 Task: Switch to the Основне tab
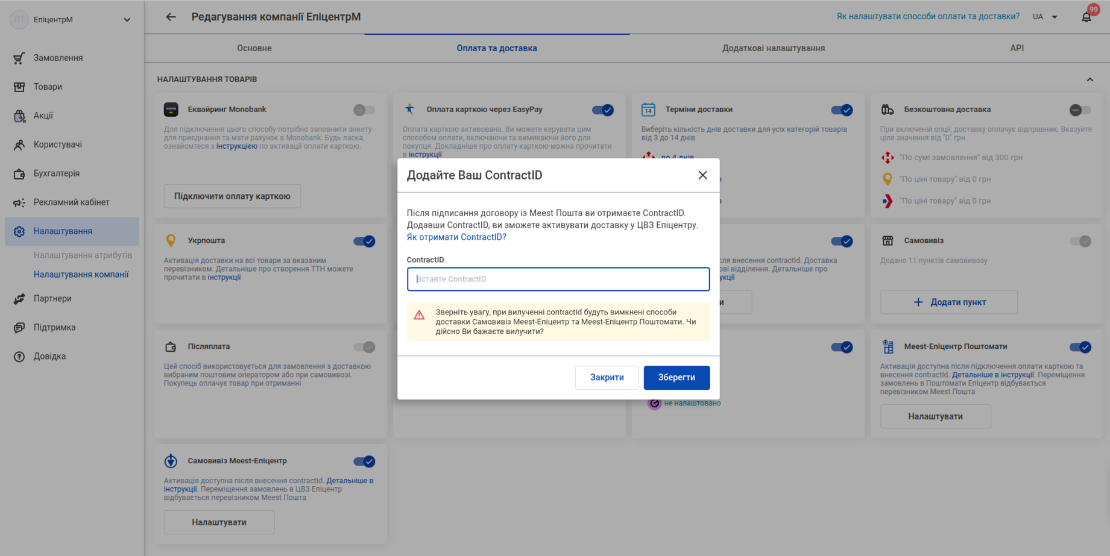point(254,48)
